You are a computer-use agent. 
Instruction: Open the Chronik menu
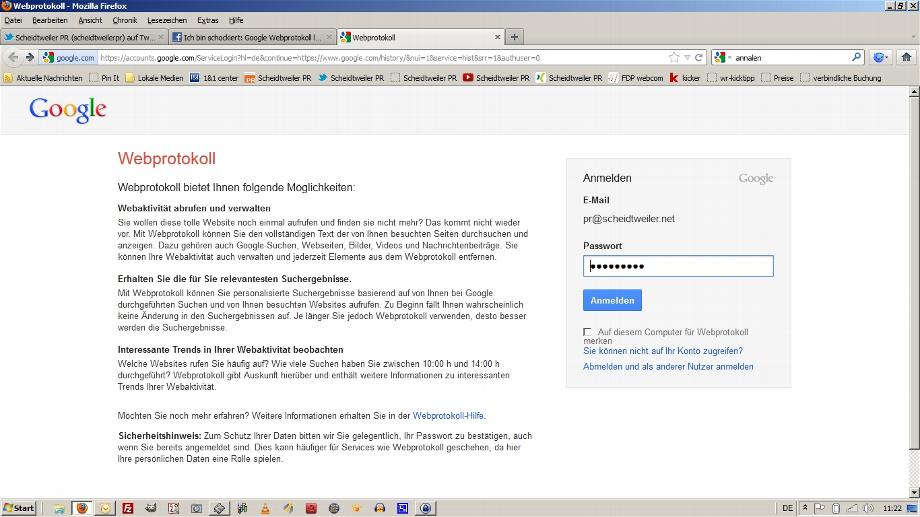point(125,20)
